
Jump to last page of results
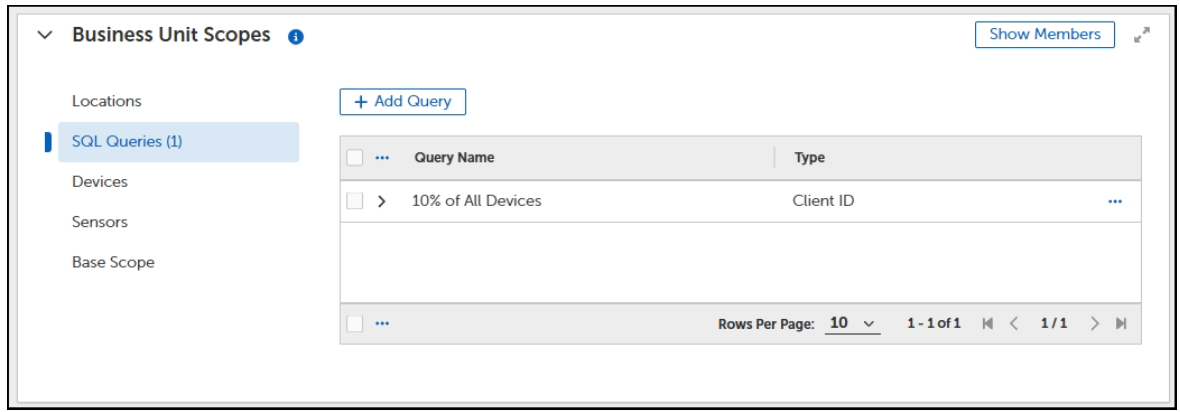[1121, 324]
